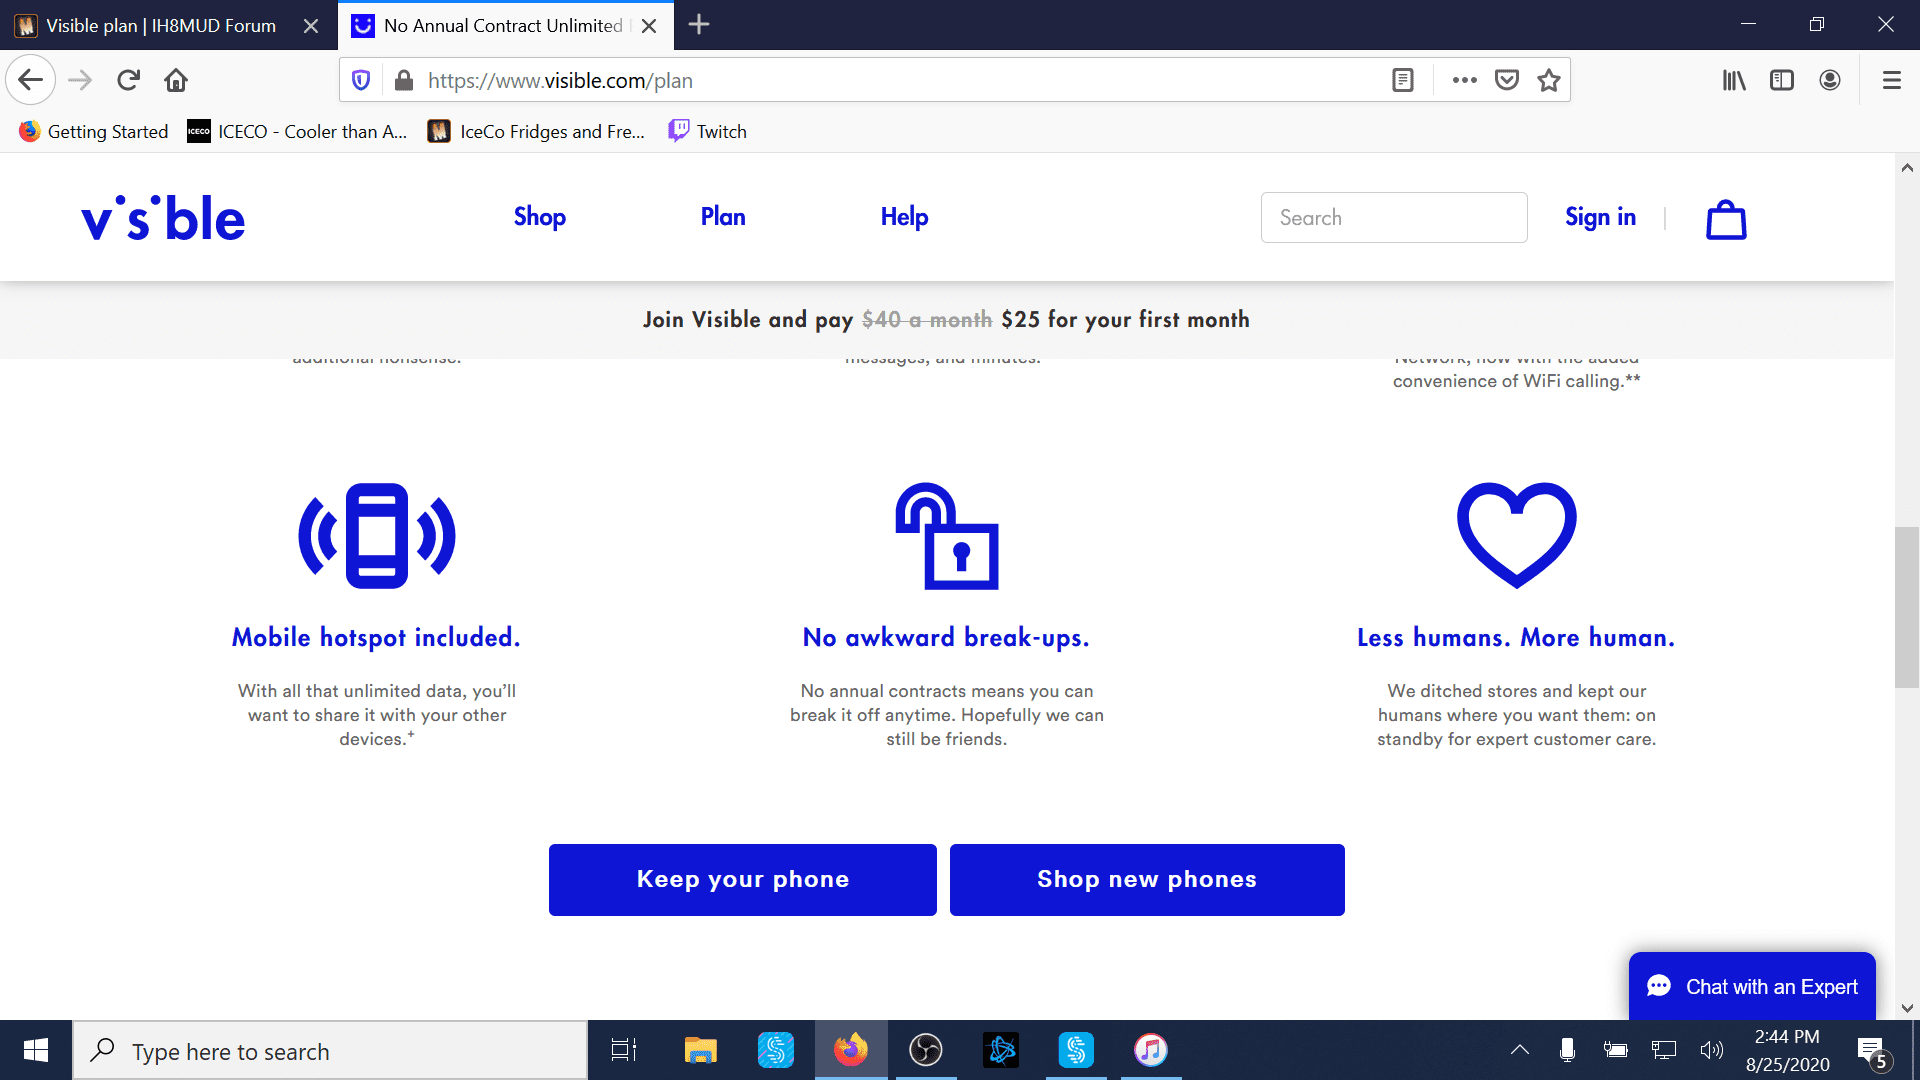Open Getting Started bookmark
The image size is (1920, 1080).
[94, 132]
